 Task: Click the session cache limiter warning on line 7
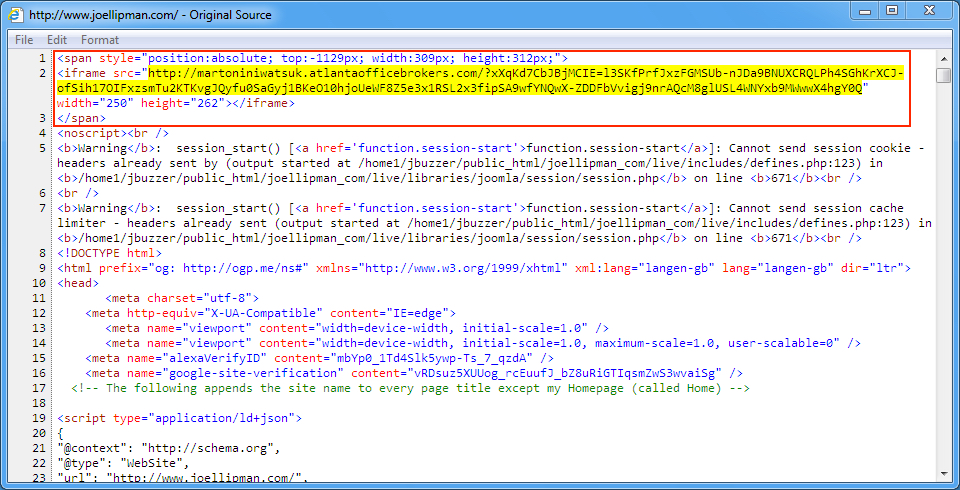(x=495, y=223)
